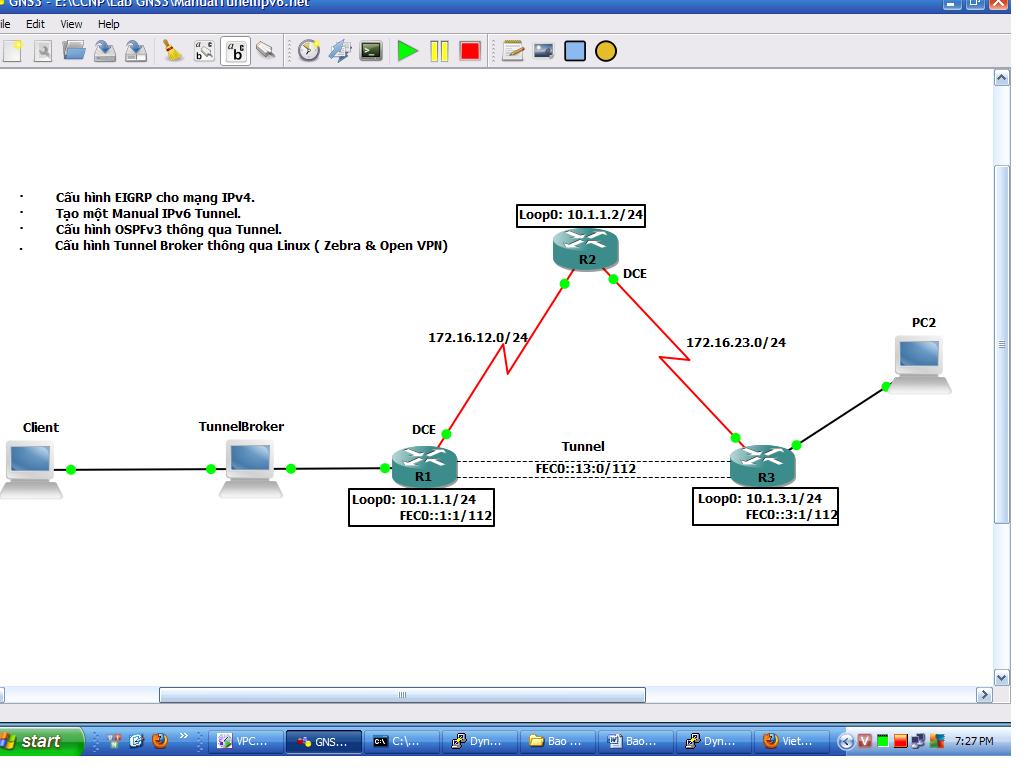Image resolution: width=1024 pixels, height=768 pixels.
Task: Toggle the show interface labels icon
Action: coord(204,51)
